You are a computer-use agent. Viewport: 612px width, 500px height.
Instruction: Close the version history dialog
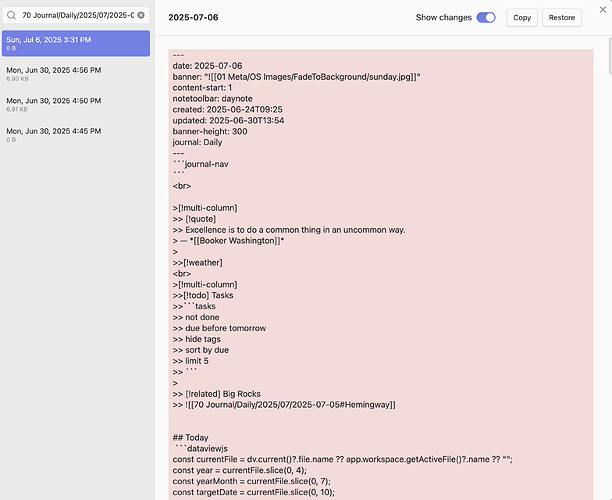click(x=603, y=10)
